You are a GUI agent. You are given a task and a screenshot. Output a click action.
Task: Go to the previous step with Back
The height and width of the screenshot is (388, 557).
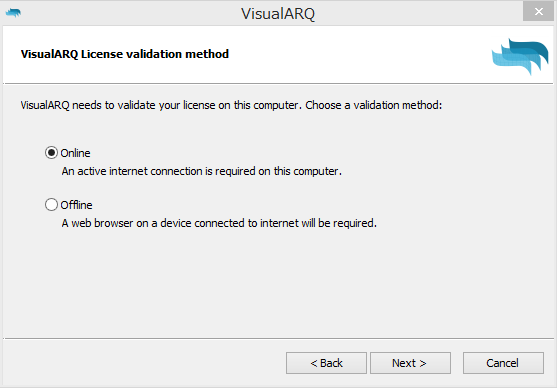tap(326, 363)
